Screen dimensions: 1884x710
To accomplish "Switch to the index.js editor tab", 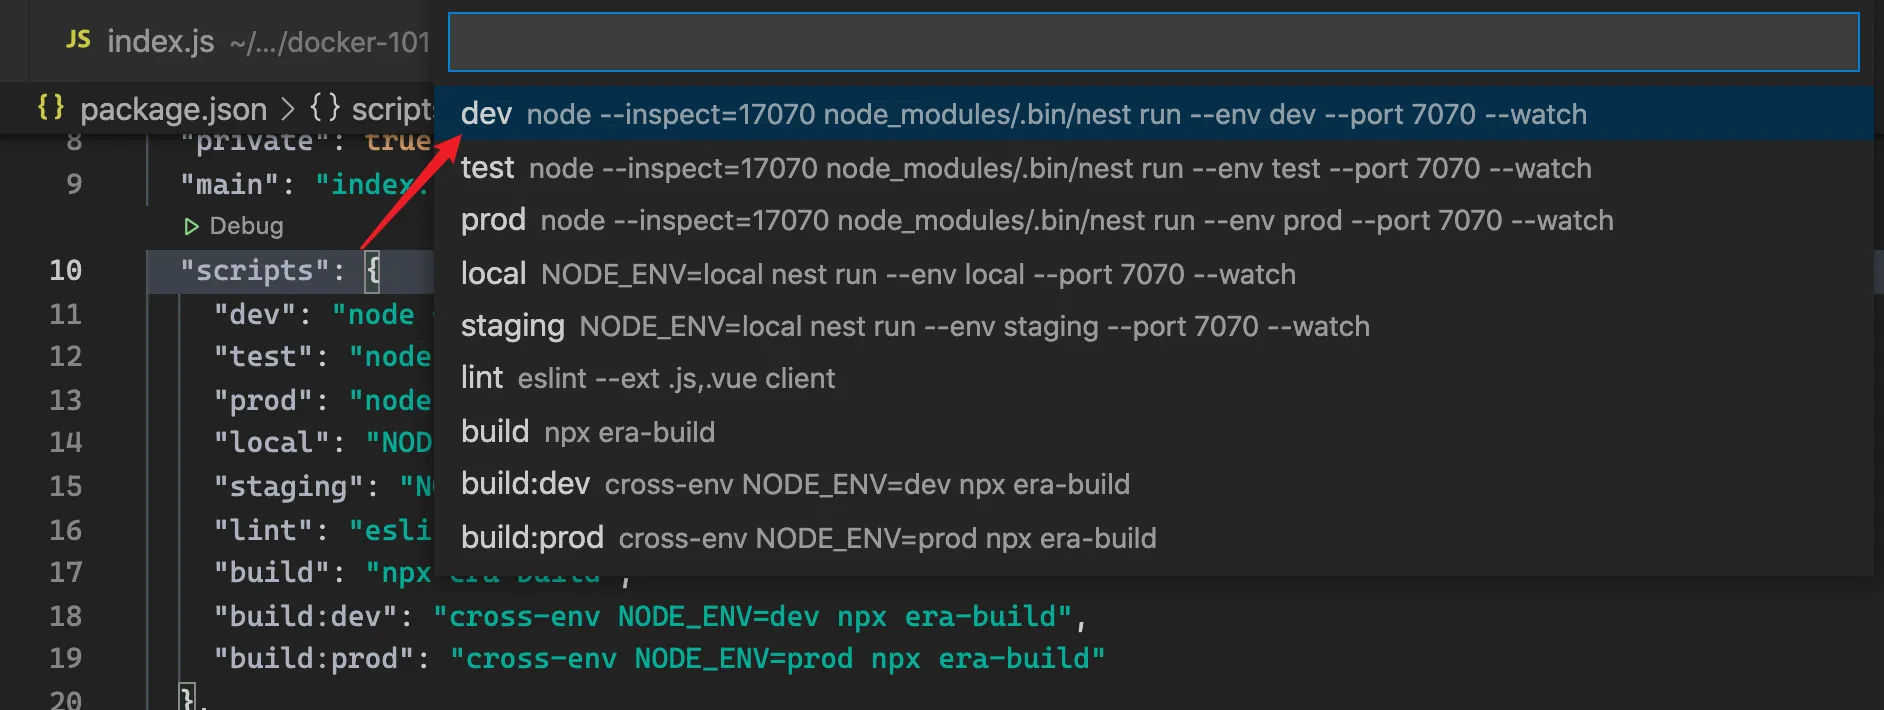I will [160, 42].
